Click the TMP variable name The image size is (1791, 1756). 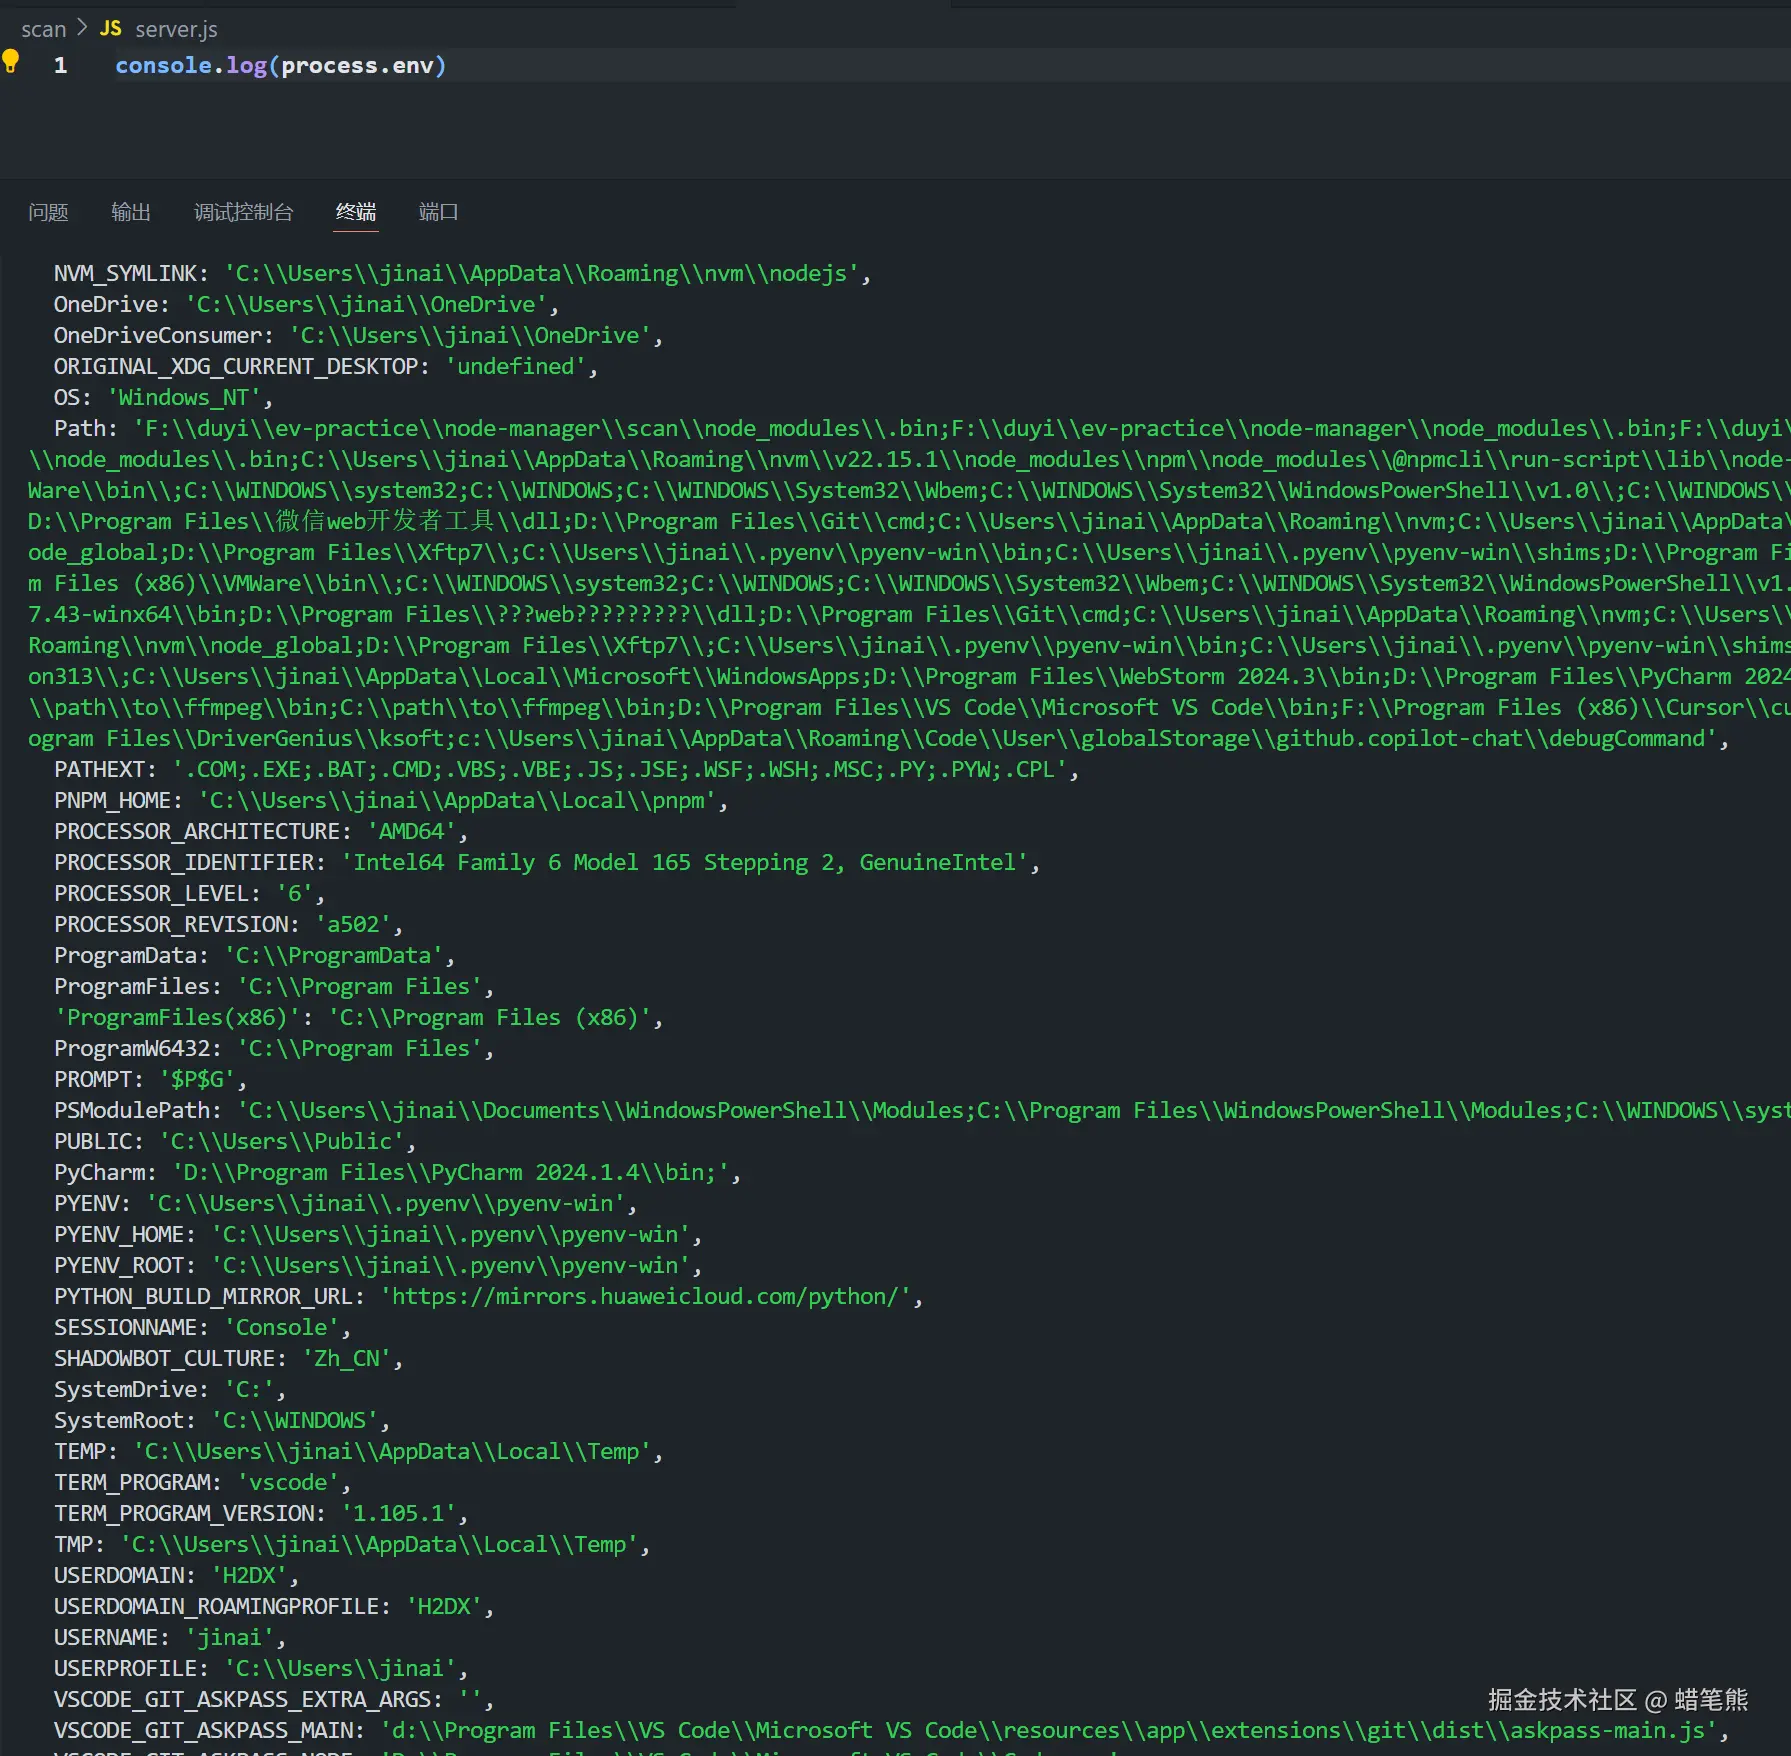73,1544
